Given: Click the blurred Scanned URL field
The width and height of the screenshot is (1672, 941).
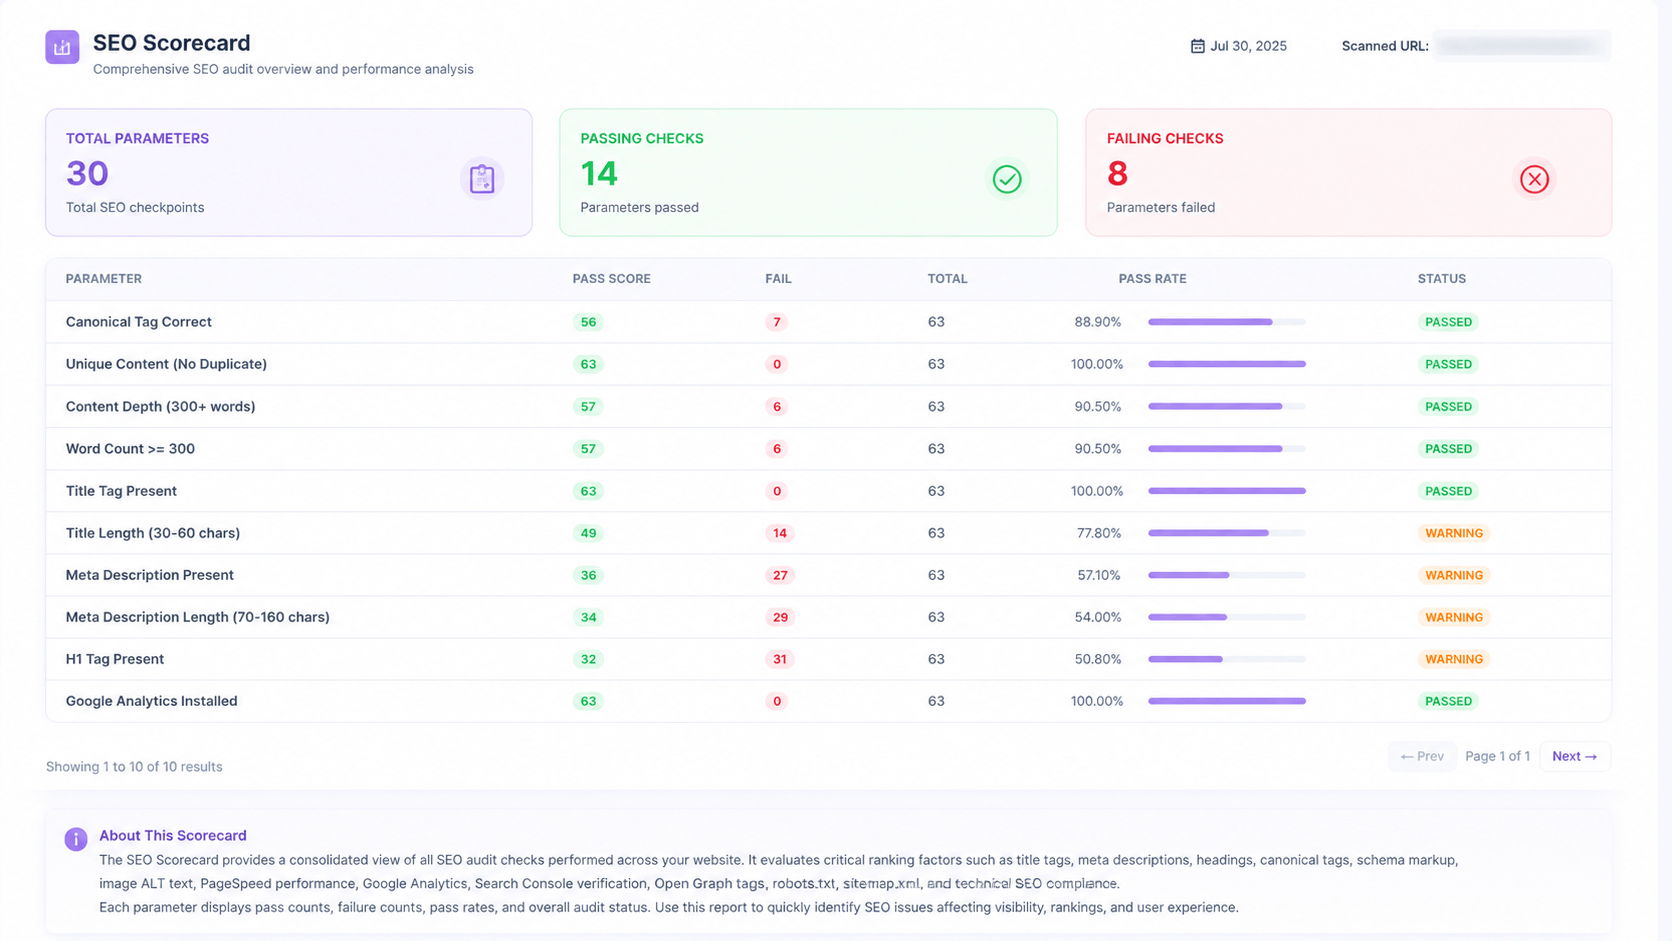Looking at the screenshot, I should tap(1522, 46).
